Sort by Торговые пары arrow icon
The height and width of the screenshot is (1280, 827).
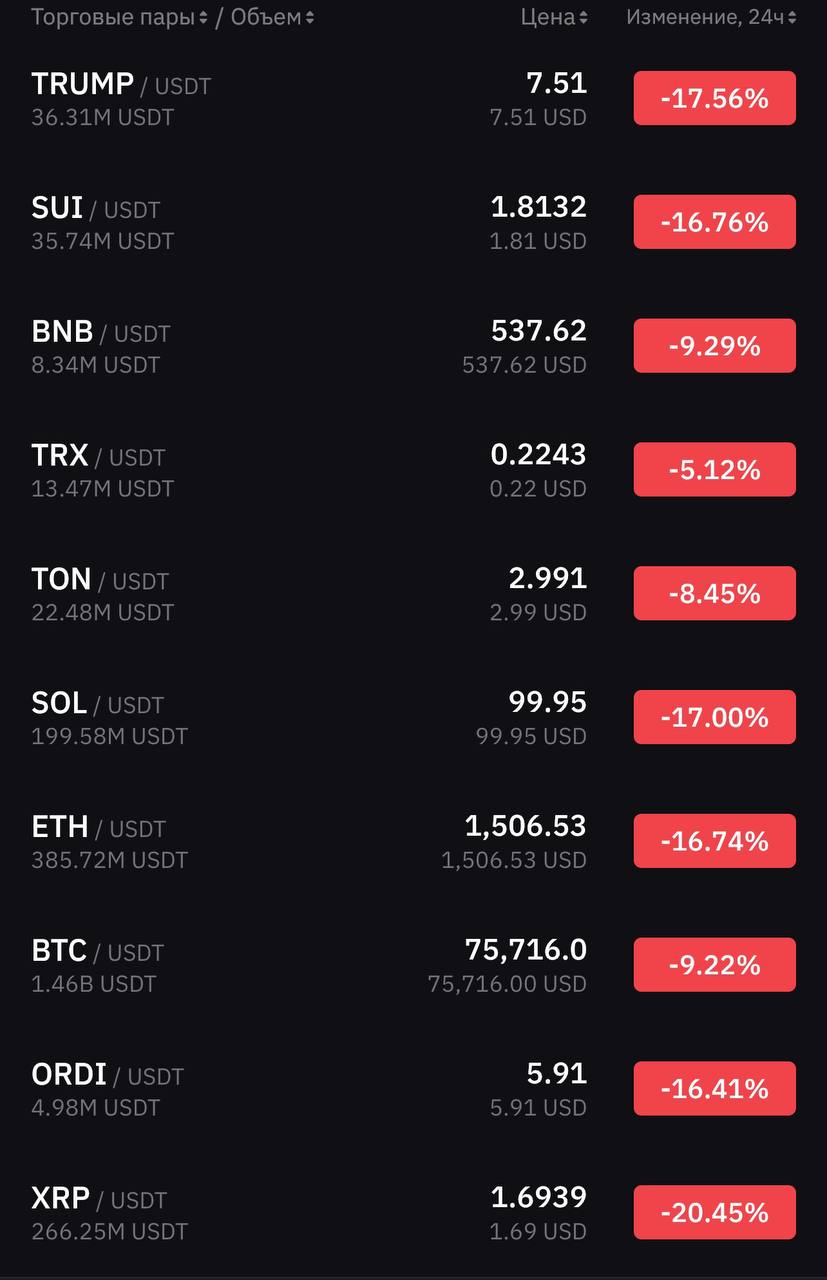coord(204,18)
